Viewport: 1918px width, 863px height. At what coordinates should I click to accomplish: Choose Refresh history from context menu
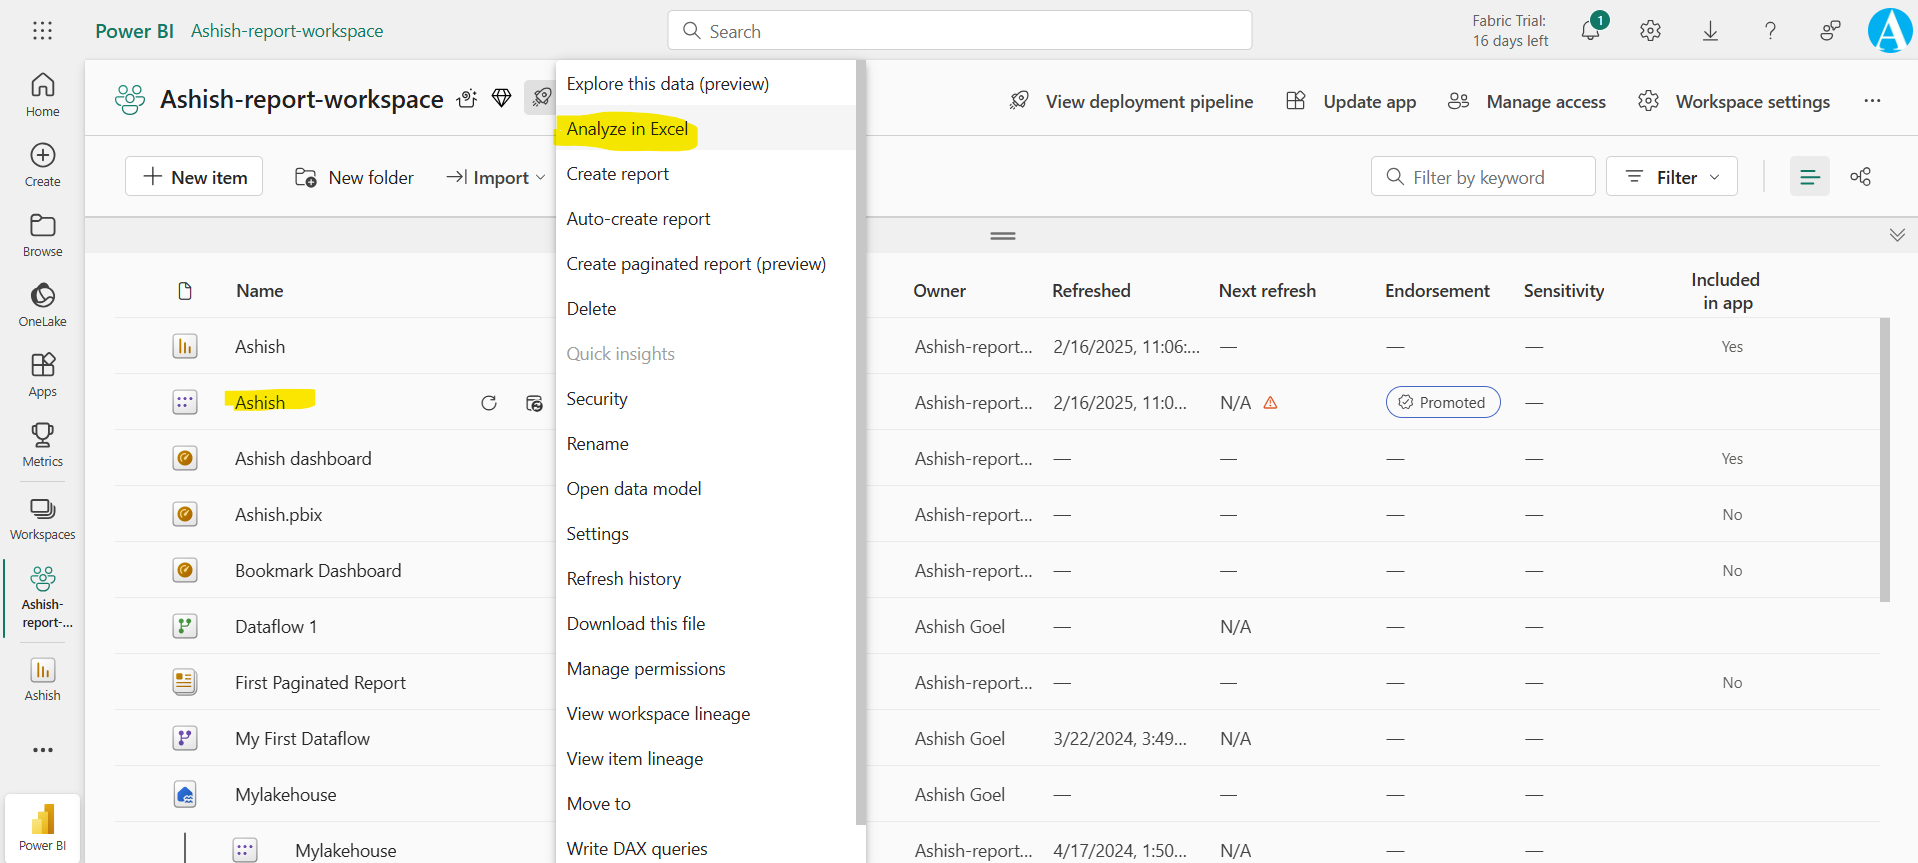[x=623, y=579]
